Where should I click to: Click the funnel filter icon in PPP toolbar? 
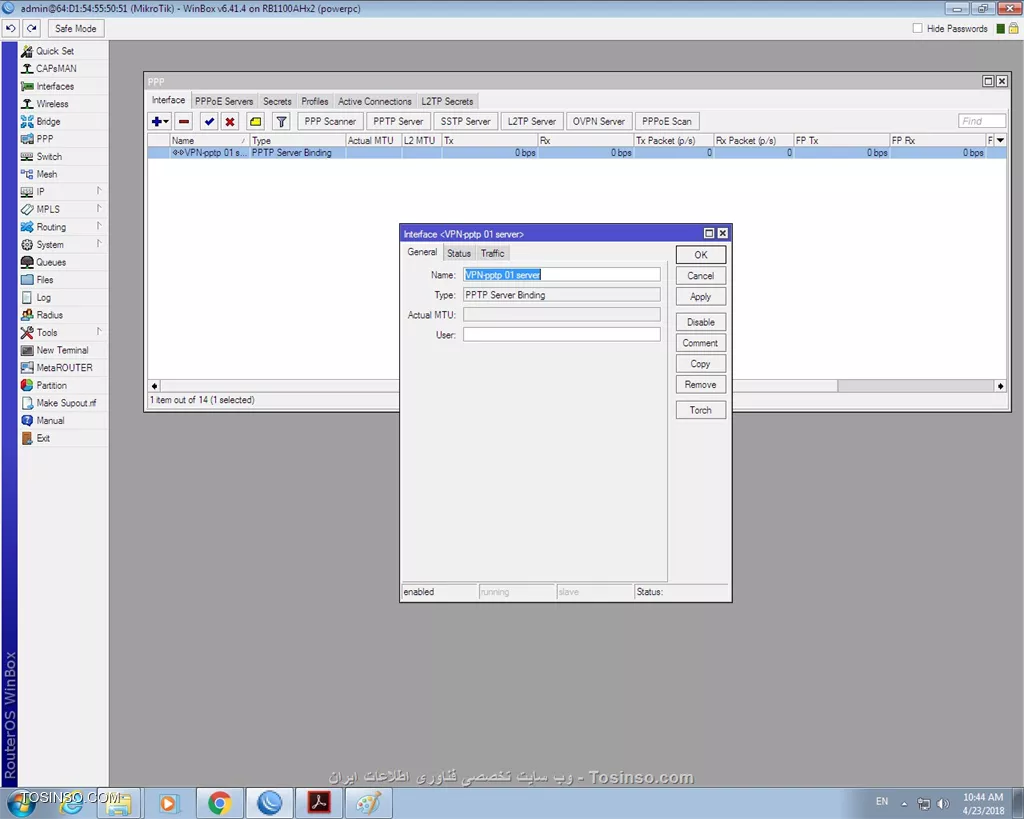click(x=281, y=121)
